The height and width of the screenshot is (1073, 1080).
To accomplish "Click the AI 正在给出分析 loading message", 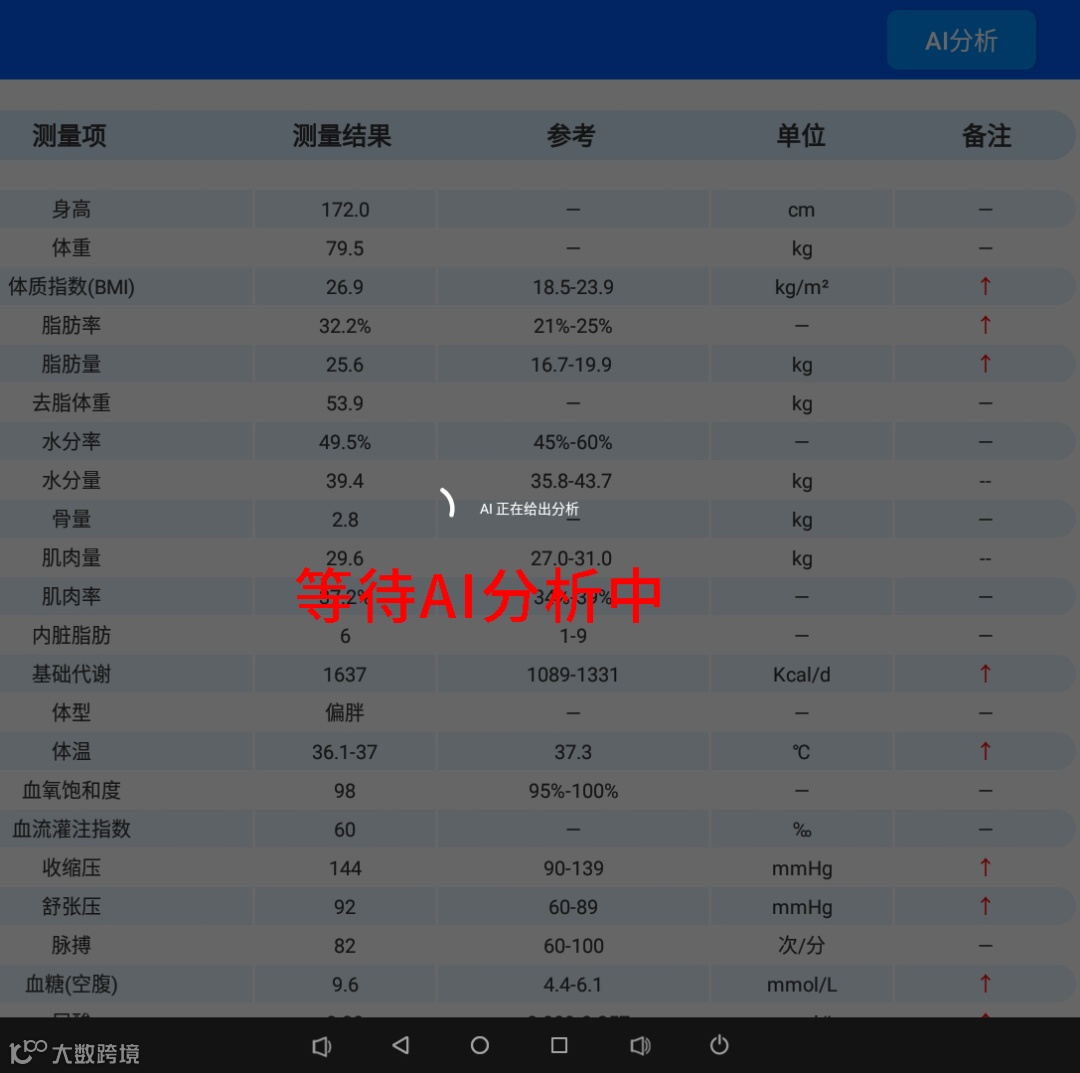I will (x=529, y=509).
